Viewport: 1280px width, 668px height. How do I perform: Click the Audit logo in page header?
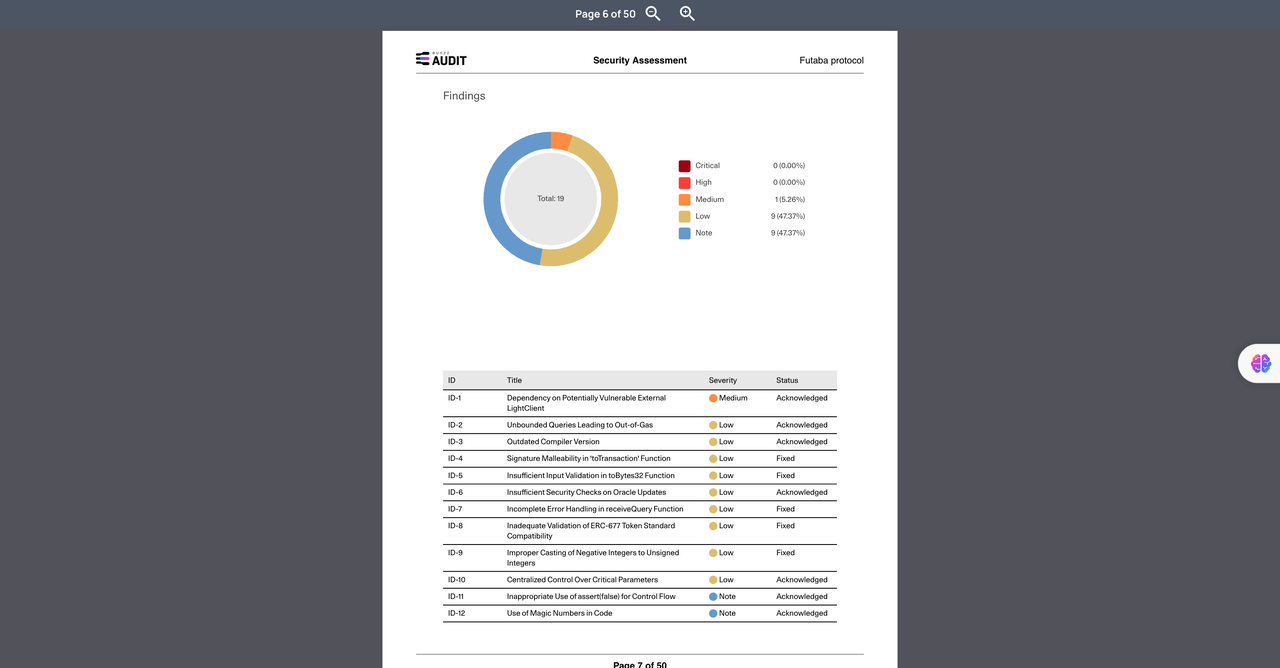[x=441, y=59]
